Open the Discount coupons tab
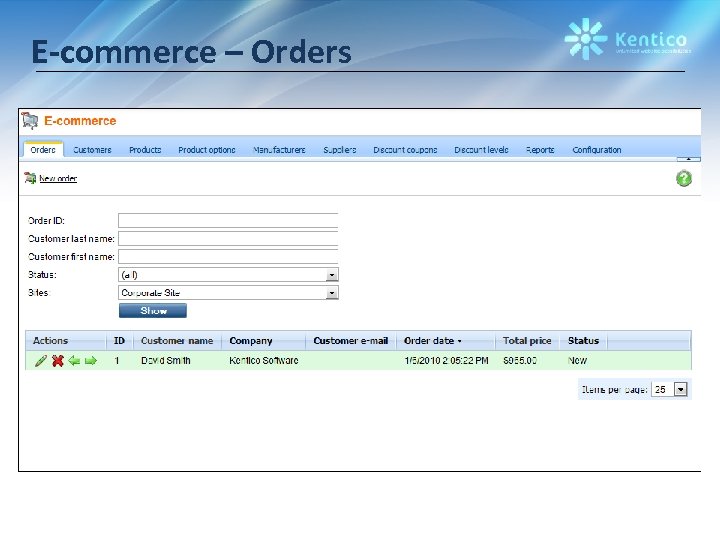This screenshot has width=720, height=540. pos(405,150)
